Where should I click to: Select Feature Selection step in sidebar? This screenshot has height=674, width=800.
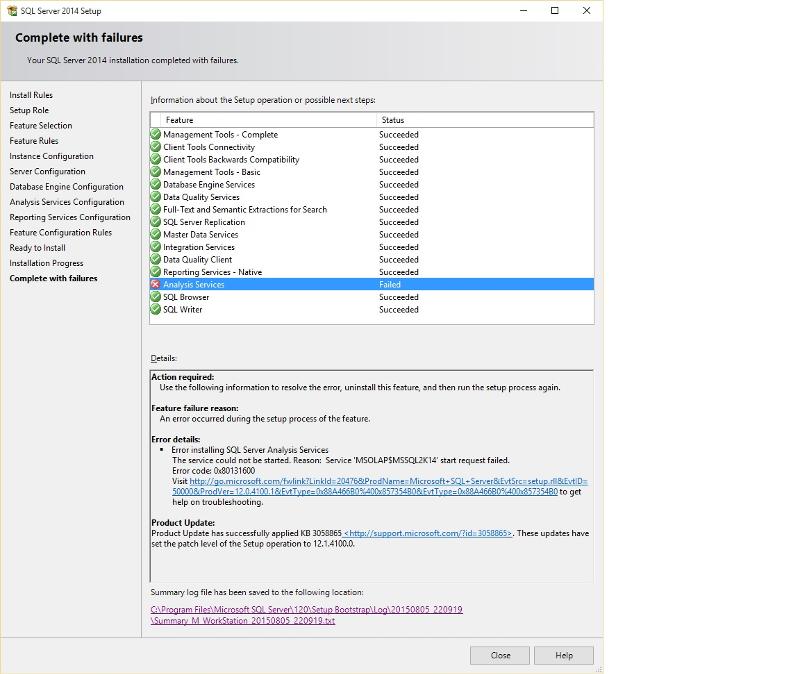pos(41,126)
